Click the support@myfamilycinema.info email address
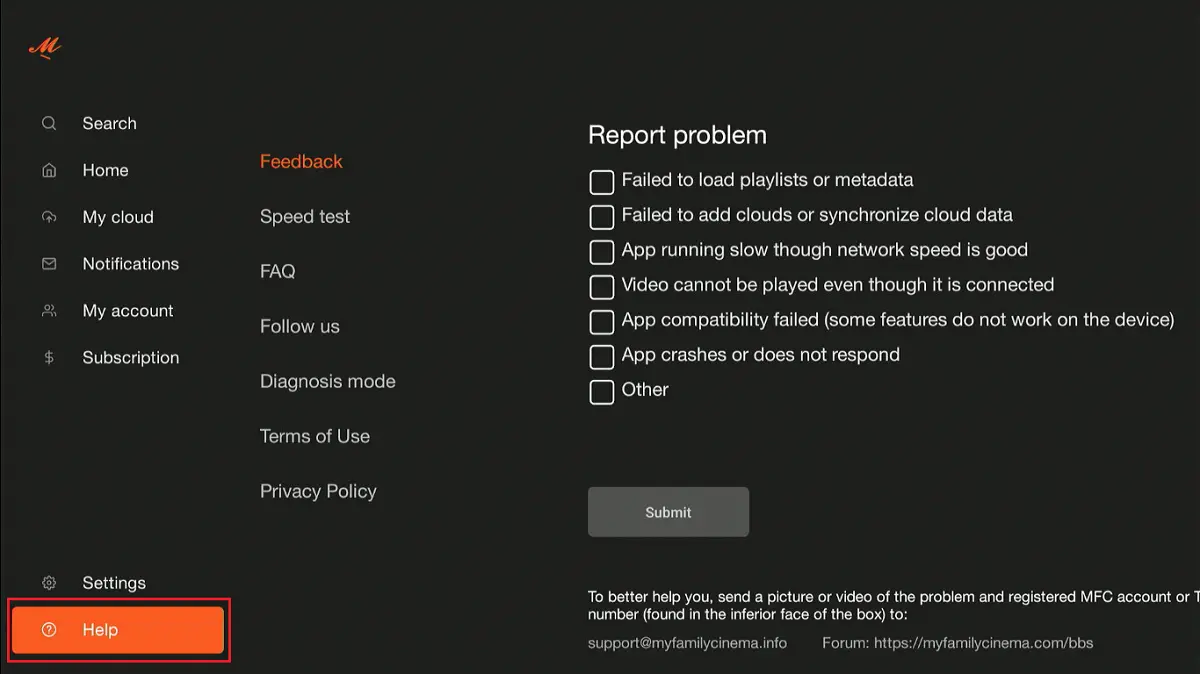The image size is (1200, 674). click(x=687, y=643)
